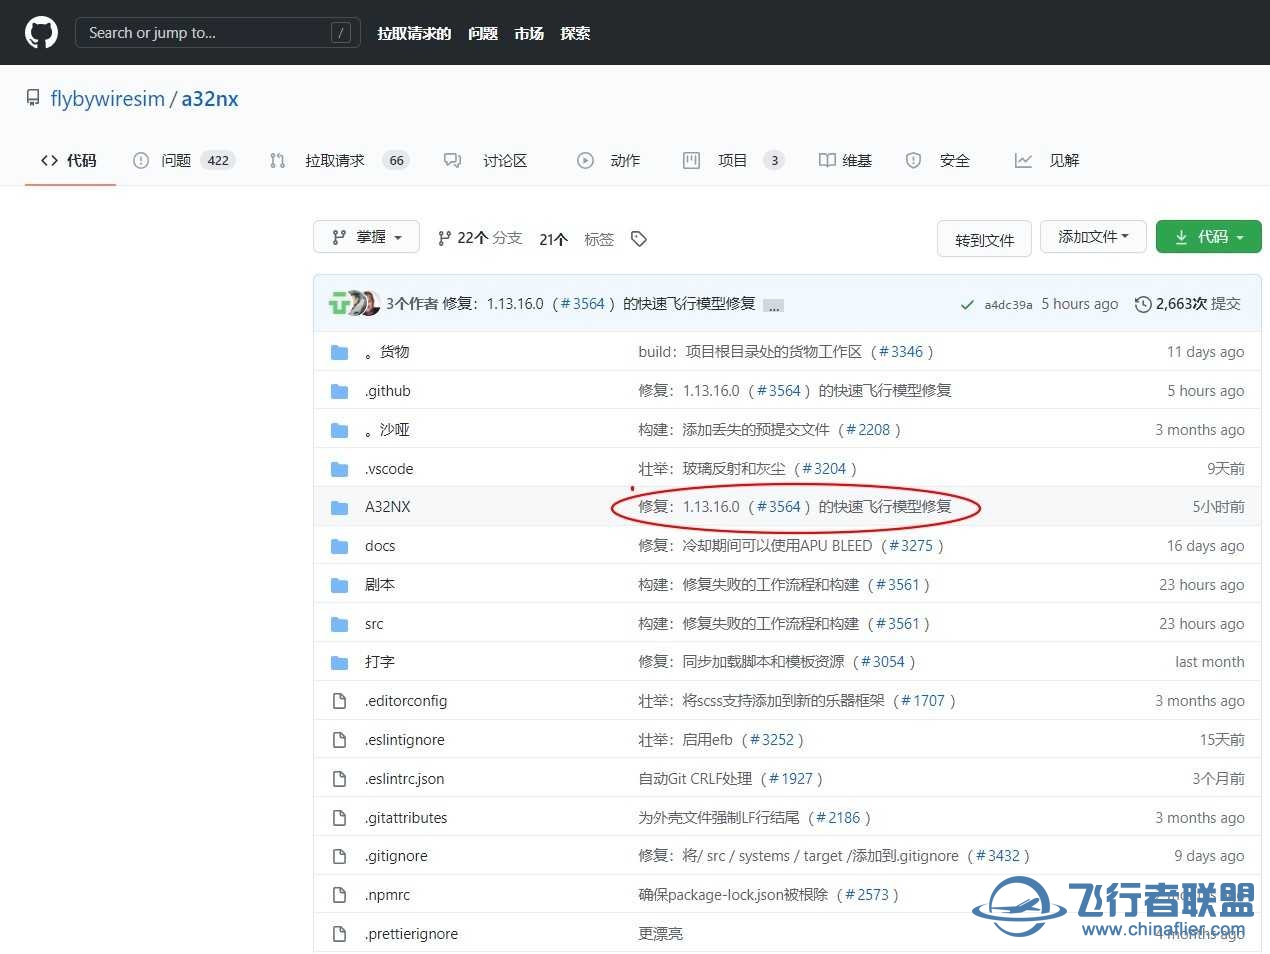This screenshot has width=1270, height=954.
Task: Click the tag icon beside 标签
Action: [639, 239]
